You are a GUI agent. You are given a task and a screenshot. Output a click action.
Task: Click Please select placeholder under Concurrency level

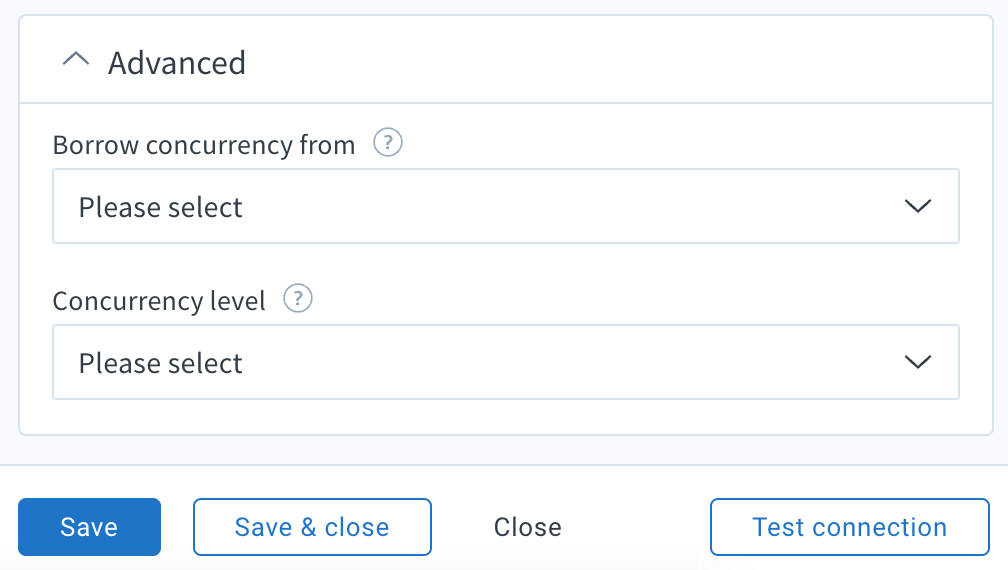[161, 363]
